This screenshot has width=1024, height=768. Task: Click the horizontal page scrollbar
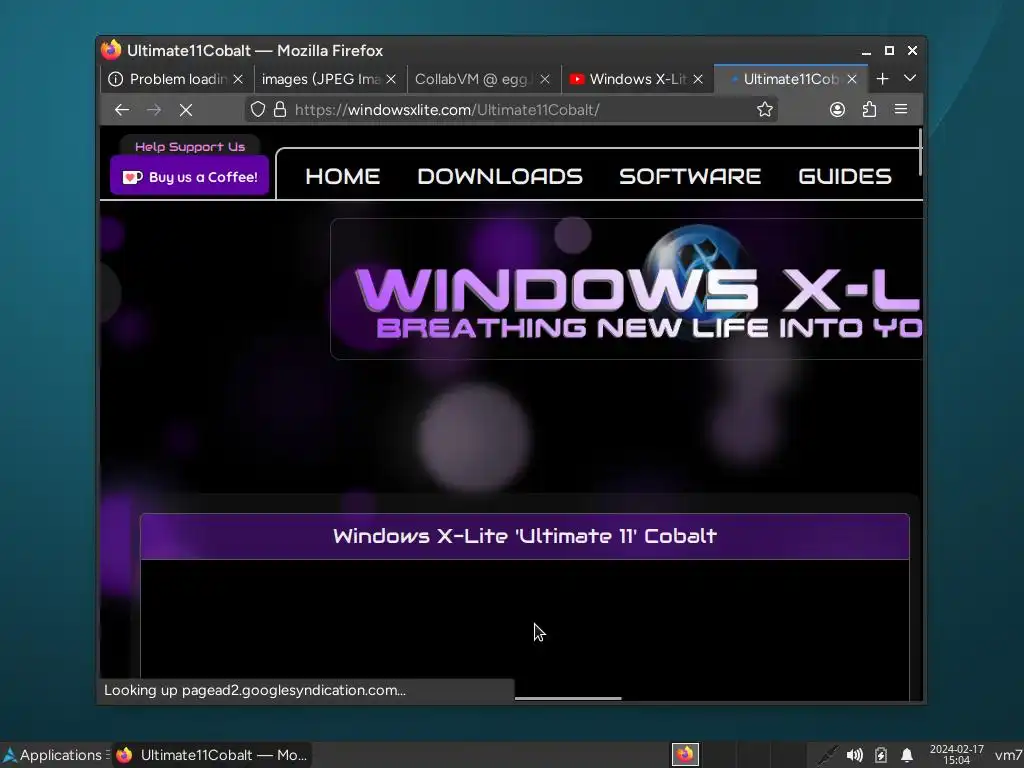tap(568, 698)
